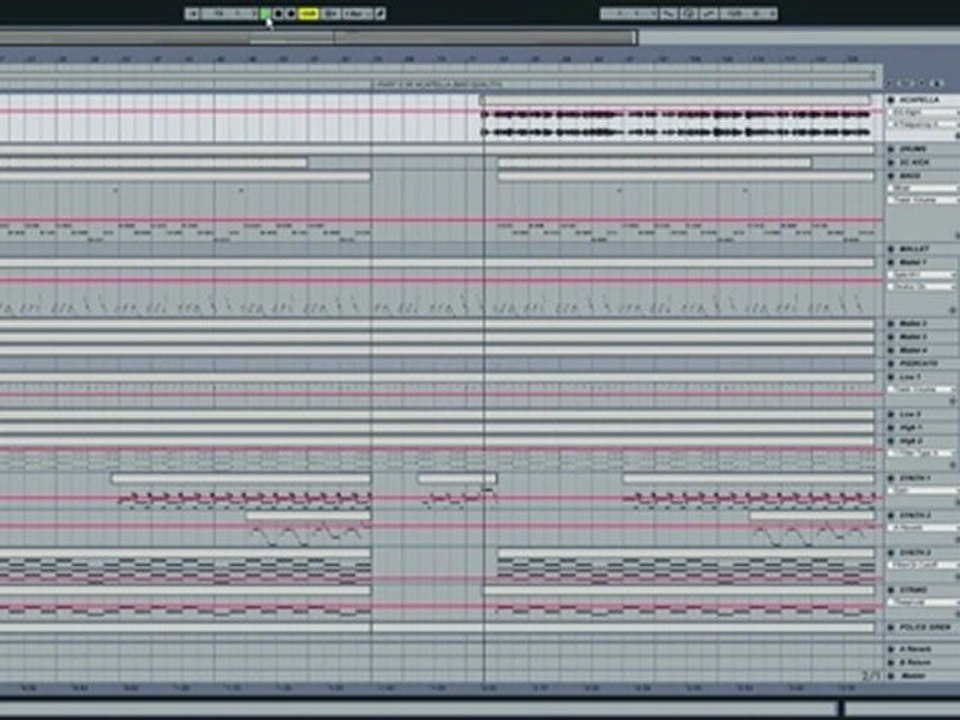Unfold the Mallet 4 track triangle
The height and width of the screenshot is (720, 960).
[891, 350]
